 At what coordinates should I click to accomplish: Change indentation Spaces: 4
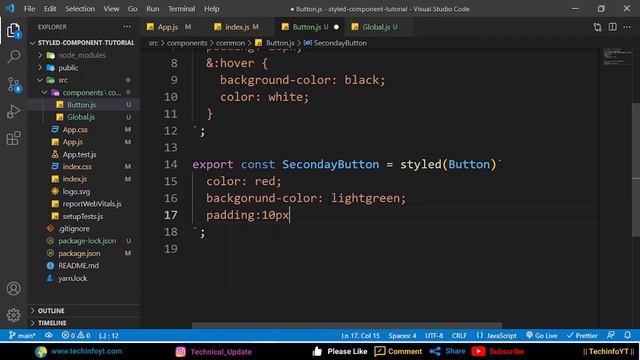pos(402,336)
